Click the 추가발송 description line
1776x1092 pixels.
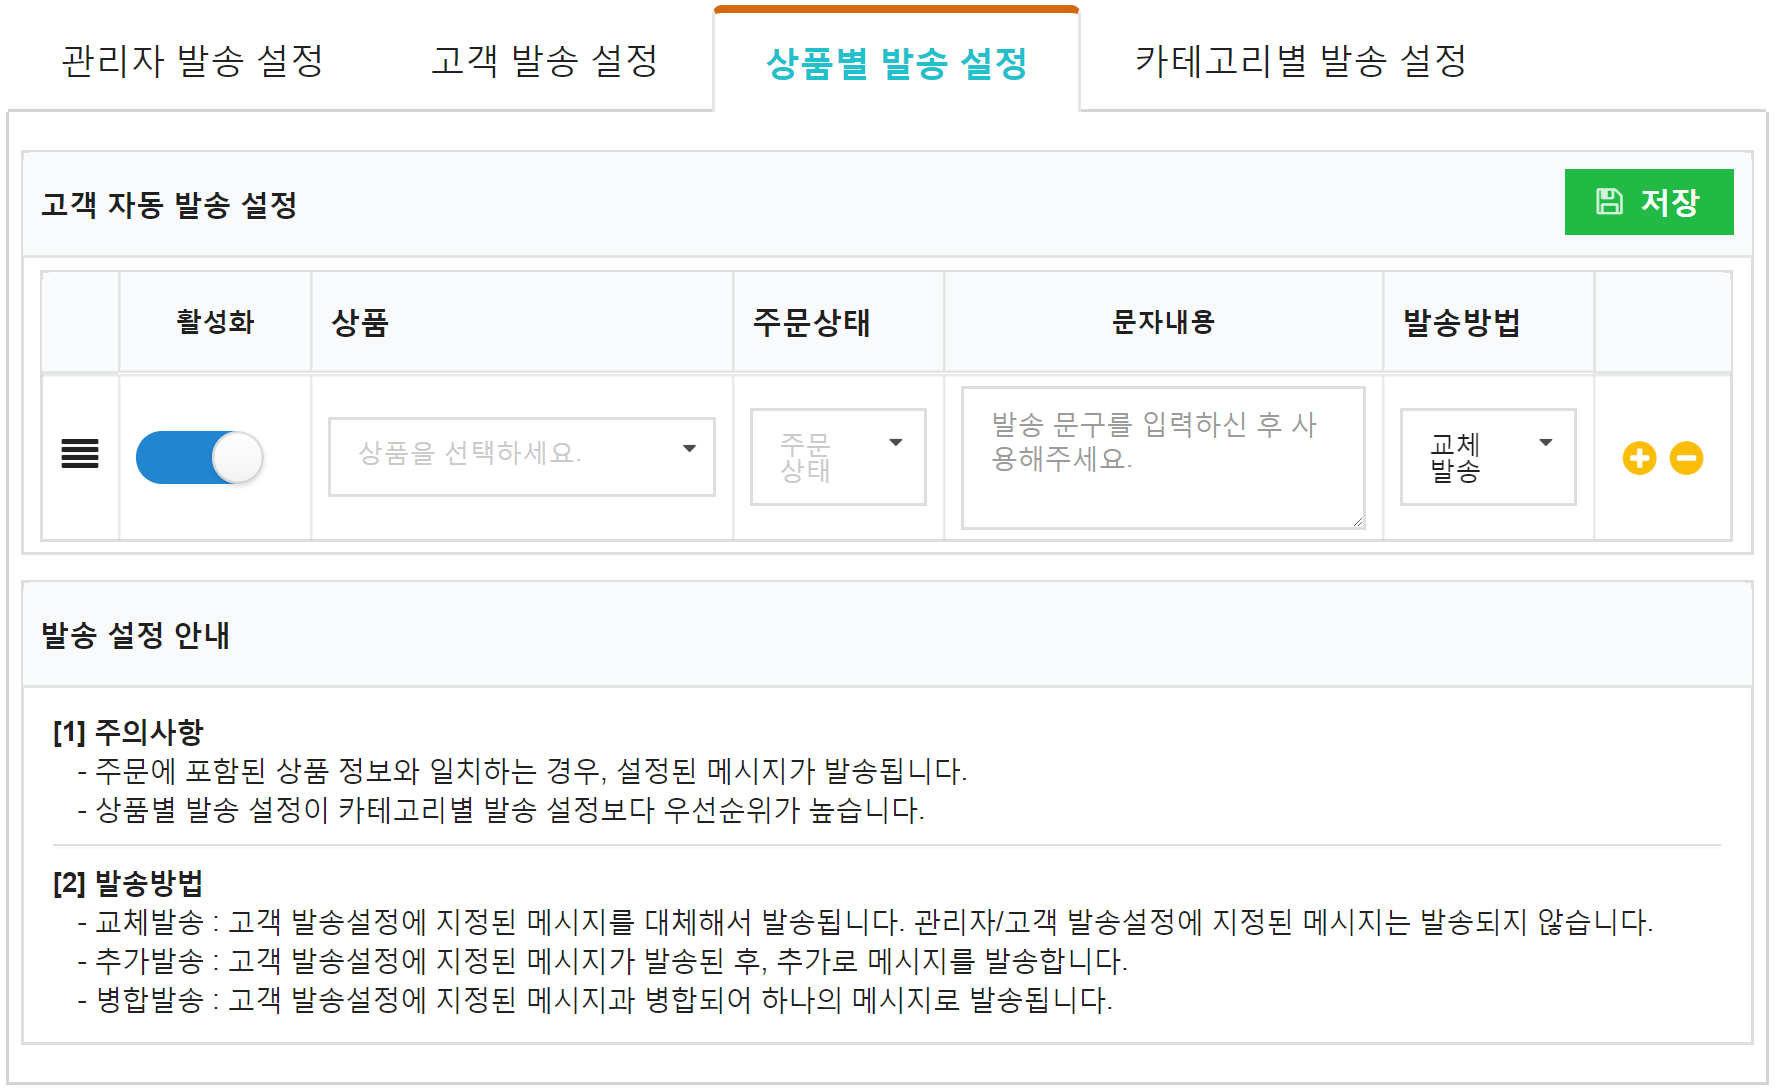603,960
